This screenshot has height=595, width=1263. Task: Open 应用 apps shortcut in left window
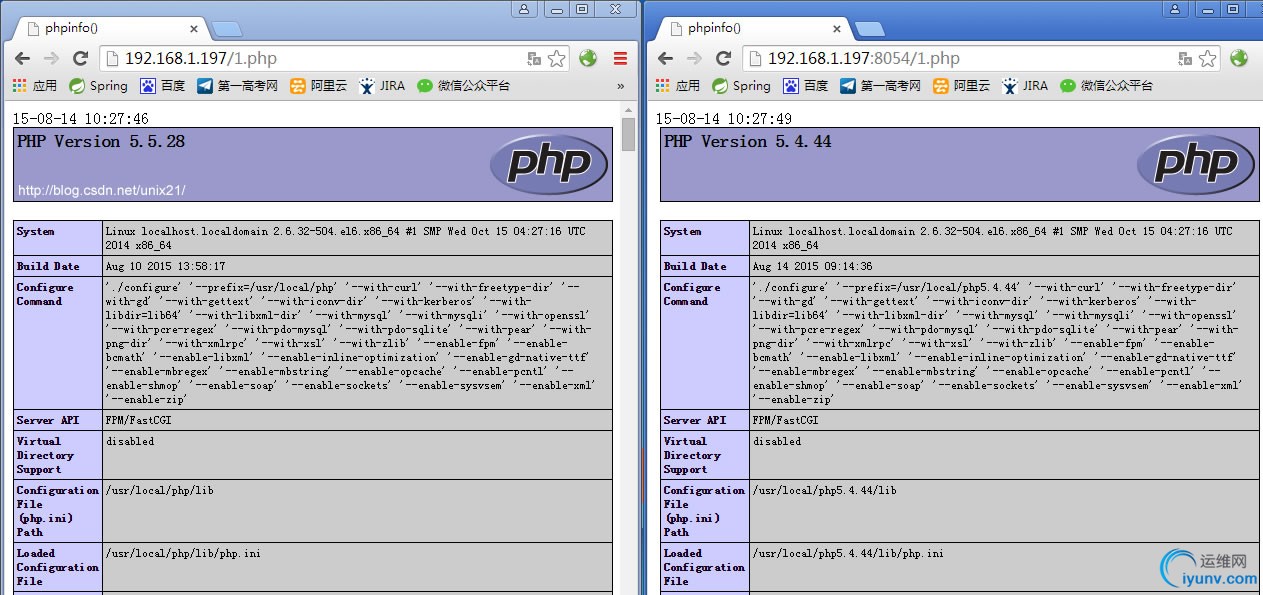[35, 86]
